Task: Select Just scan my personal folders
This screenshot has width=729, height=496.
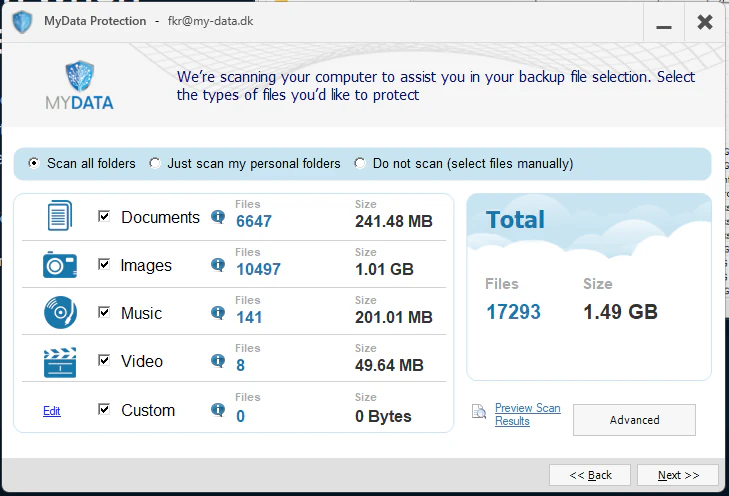Action: (155, 163)
